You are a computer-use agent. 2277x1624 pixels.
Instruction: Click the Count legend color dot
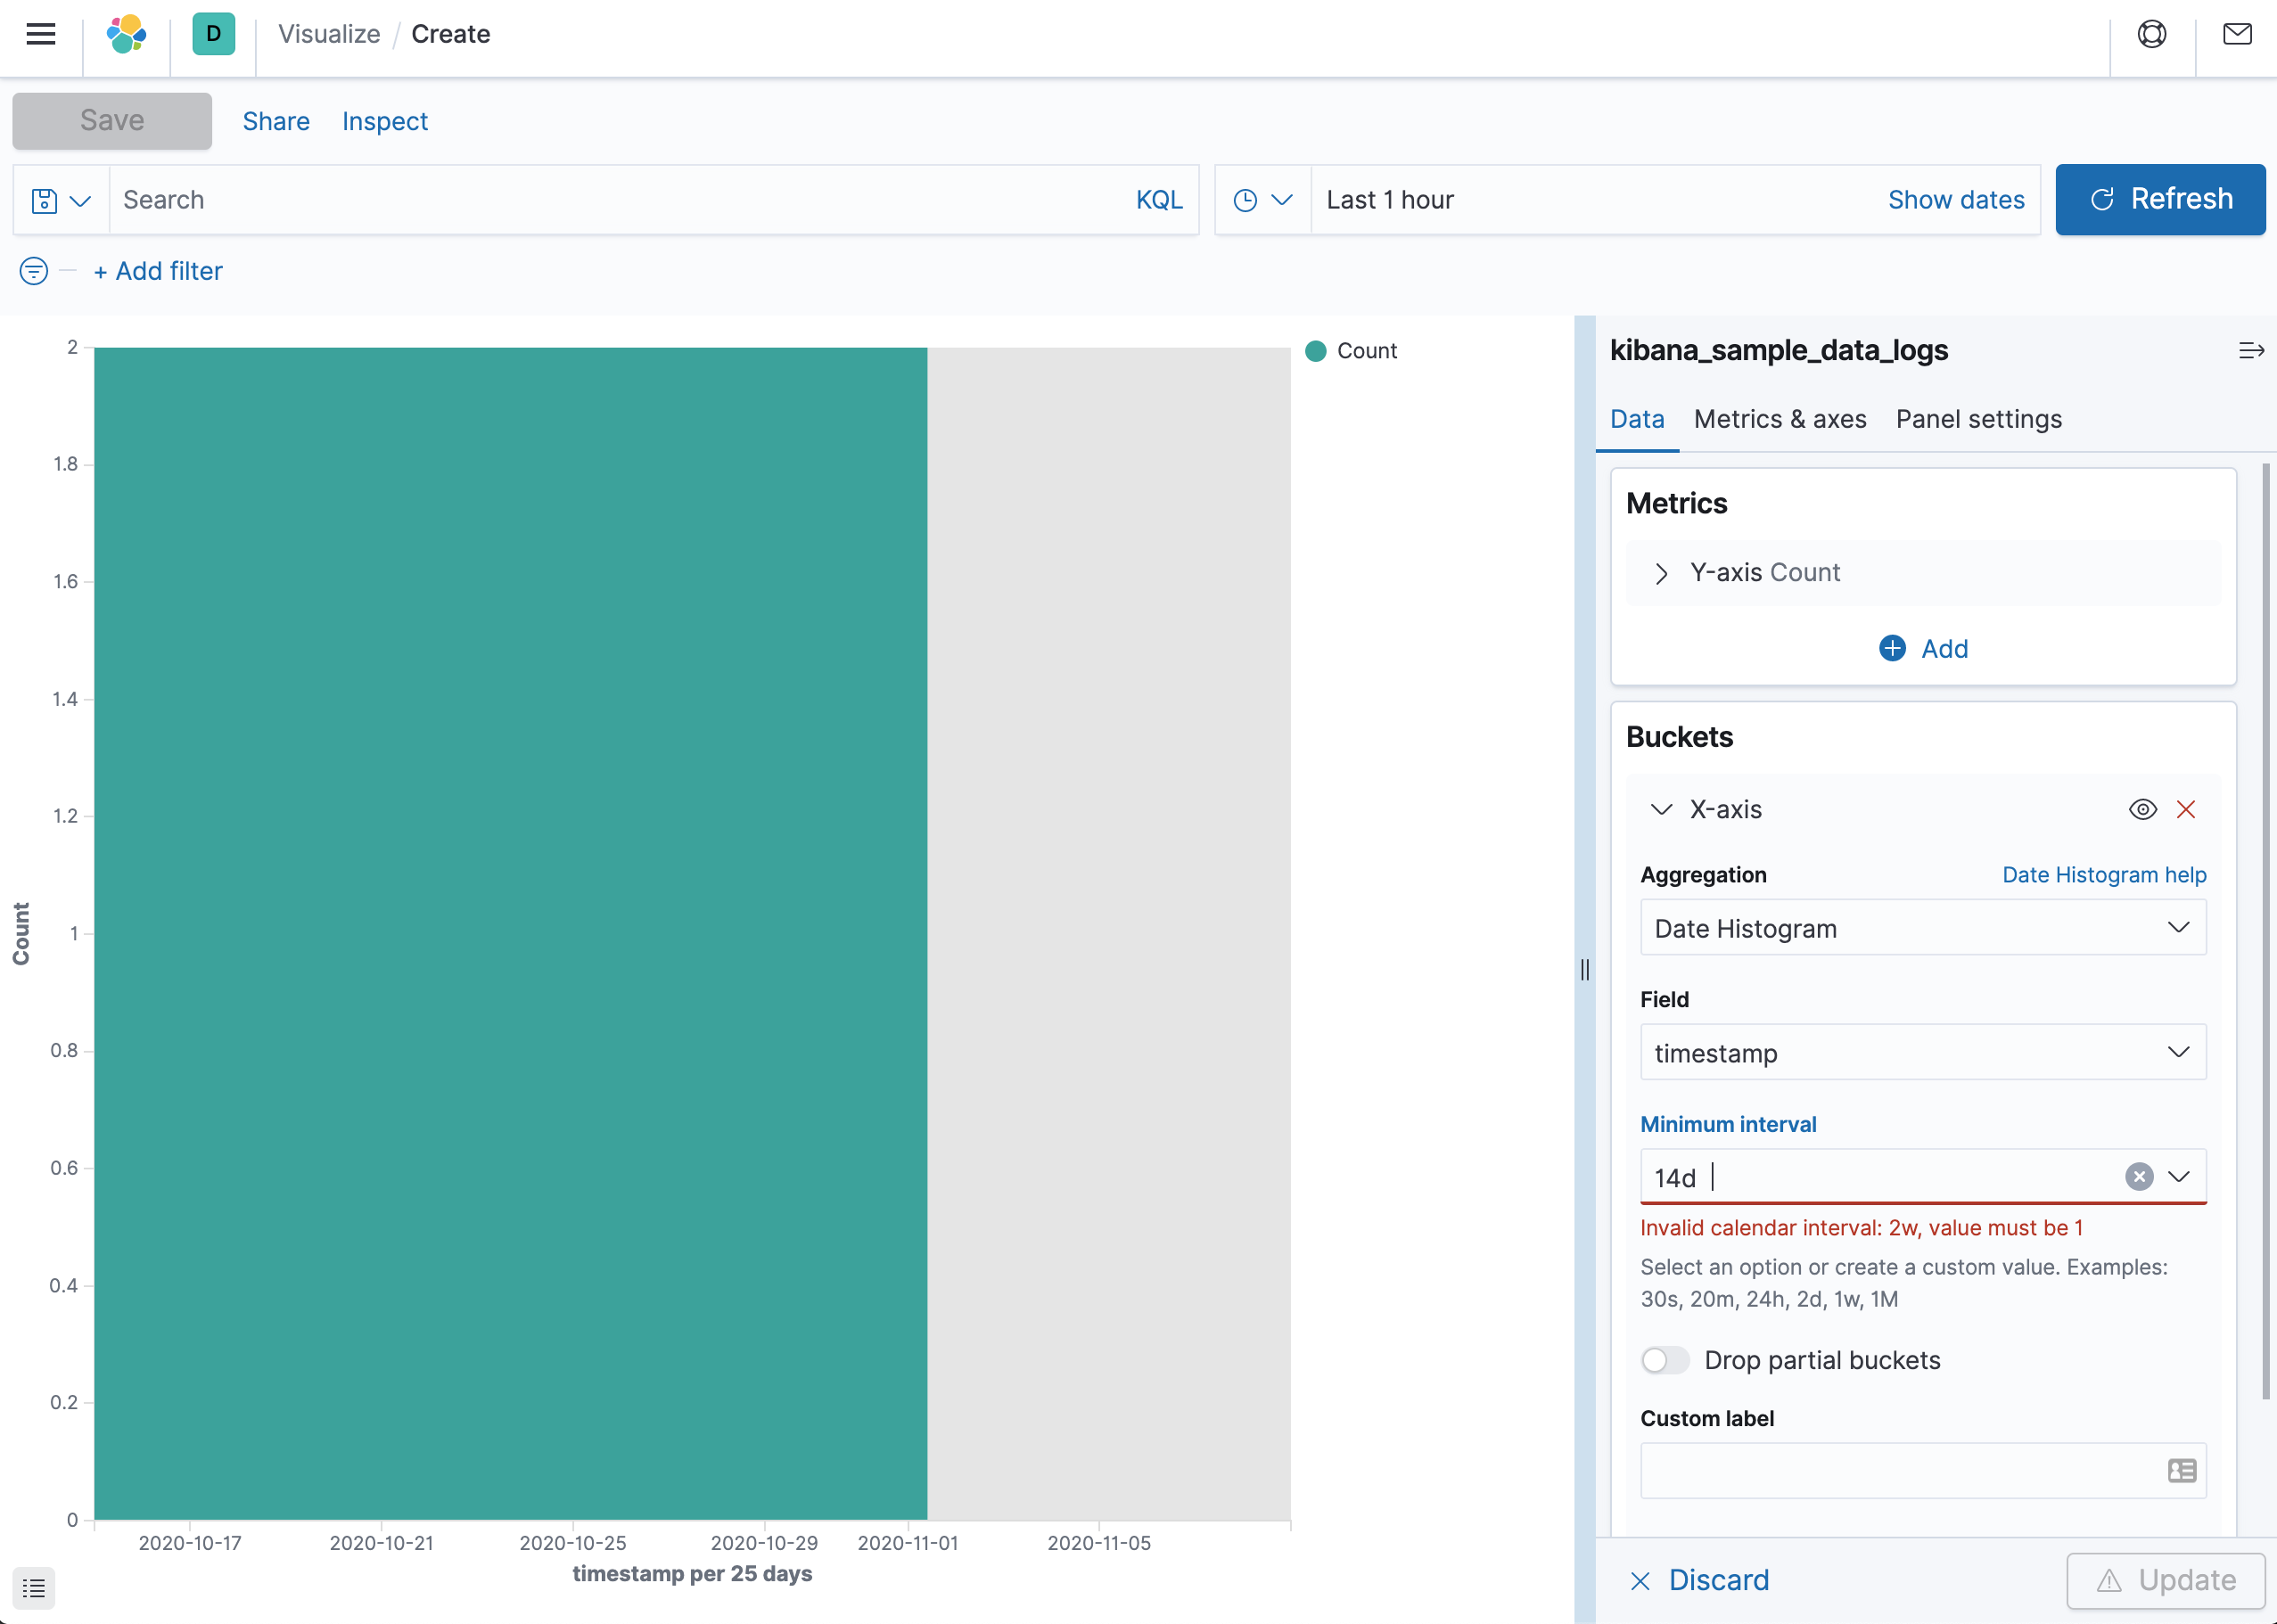[x=1316, y=351]
